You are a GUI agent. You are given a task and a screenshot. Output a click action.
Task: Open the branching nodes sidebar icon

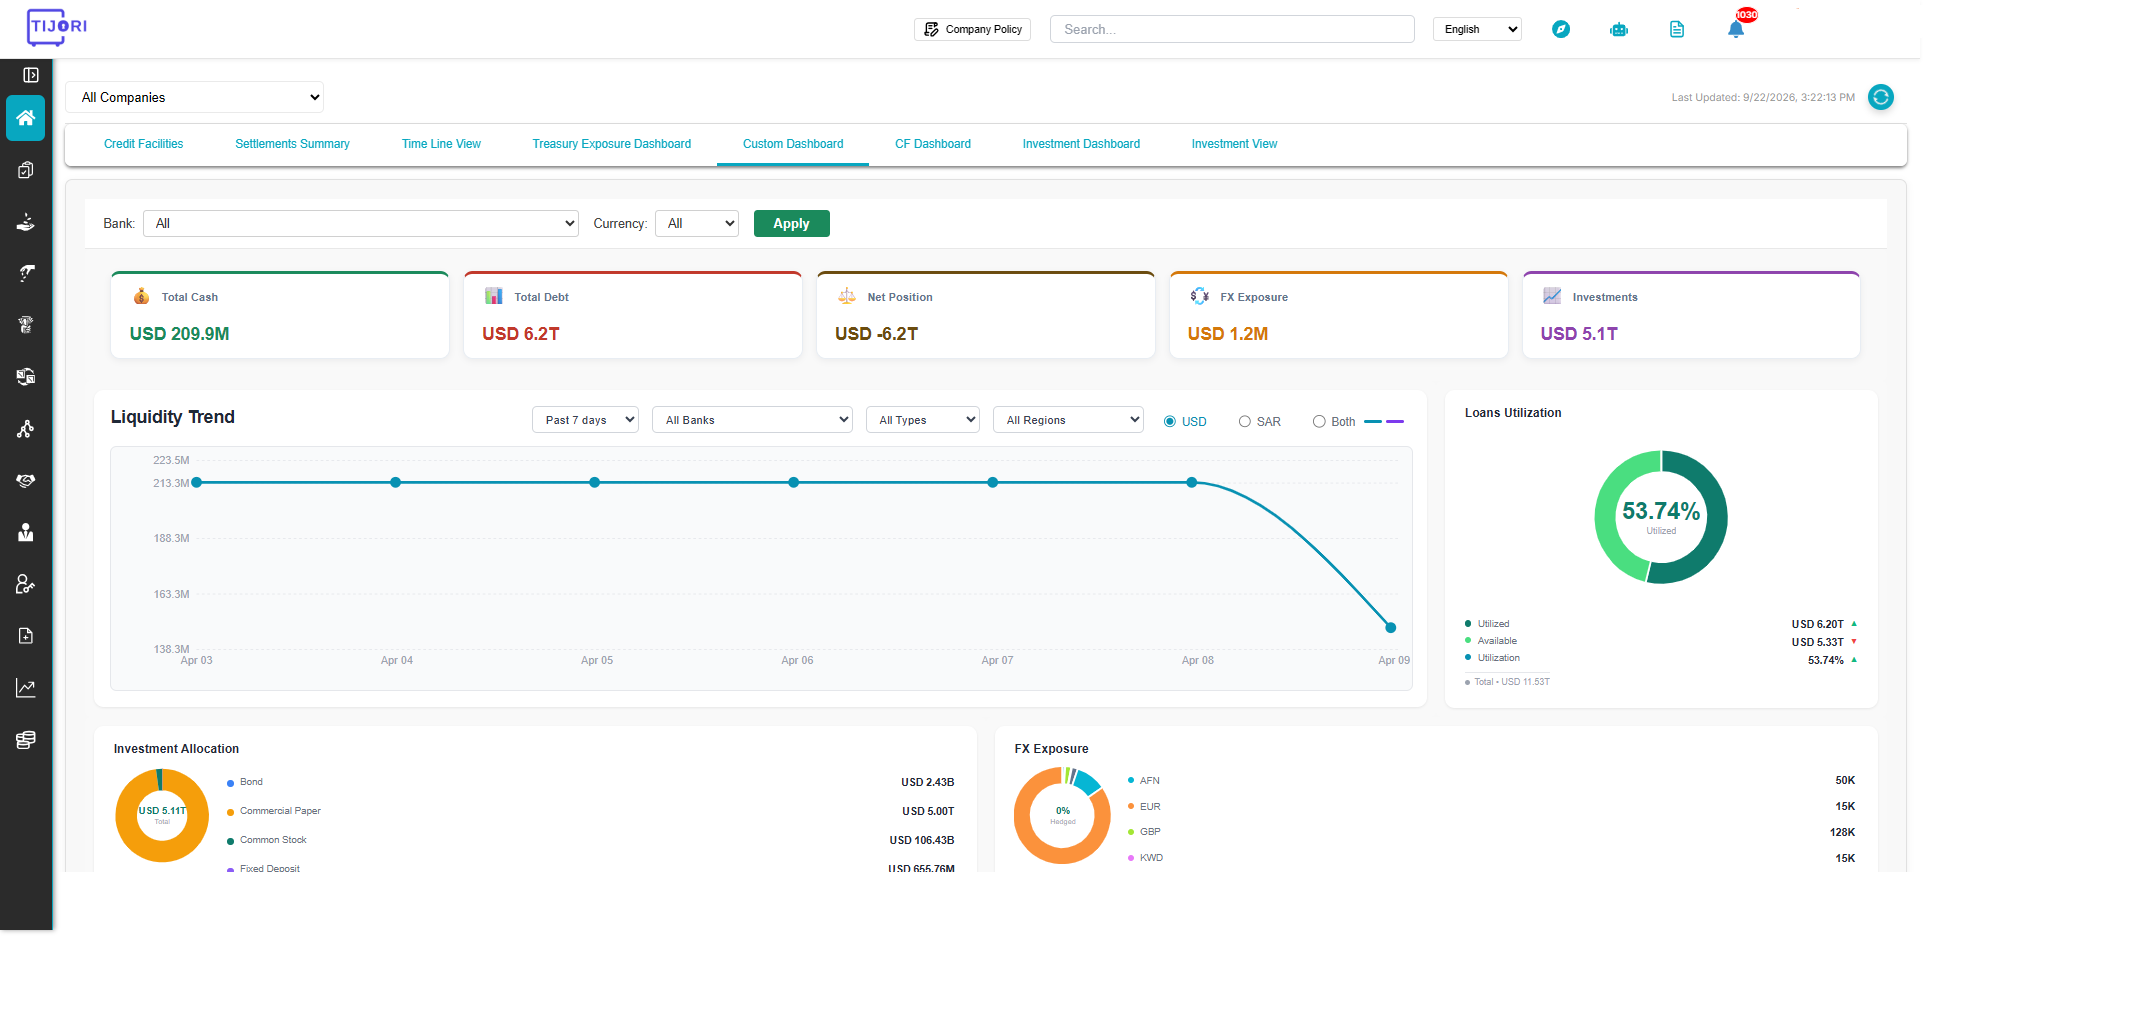(x=26, y=429)
